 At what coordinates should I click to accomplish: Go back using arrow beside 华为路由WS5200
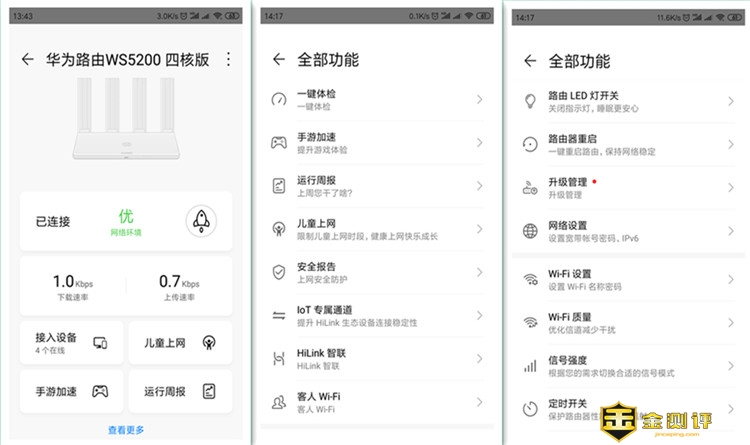27,59
